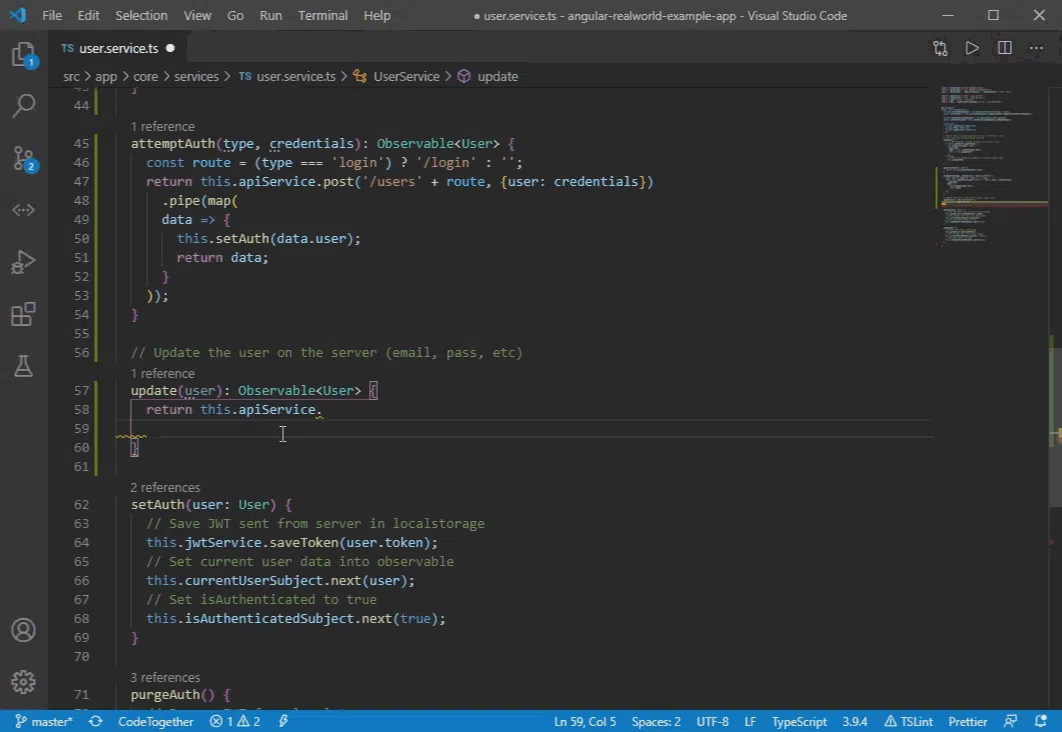The height and width of the screenshot is (732, 1062).
Task: Change language mode TypeScript
Action: coord(799,722)
